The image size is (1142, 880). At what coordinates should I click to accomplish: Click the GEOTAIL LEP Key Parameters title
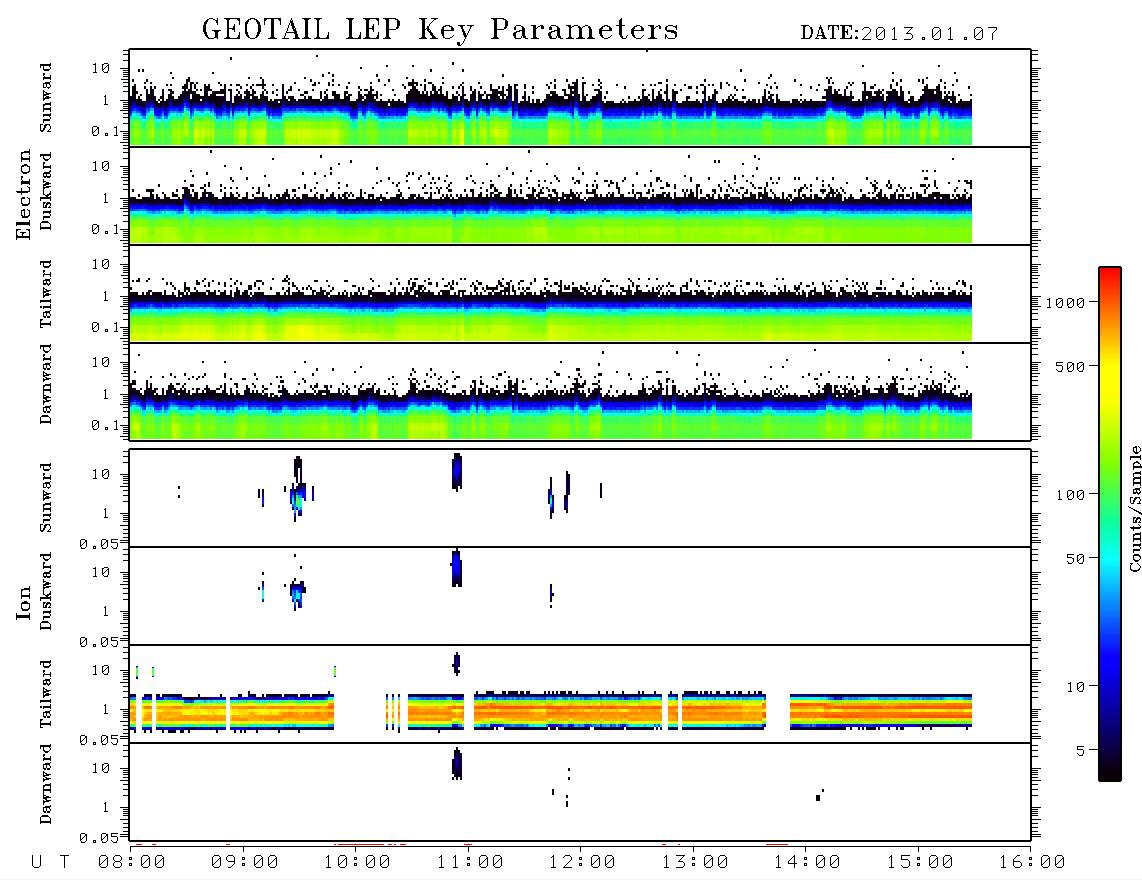[x=440, y=30]
